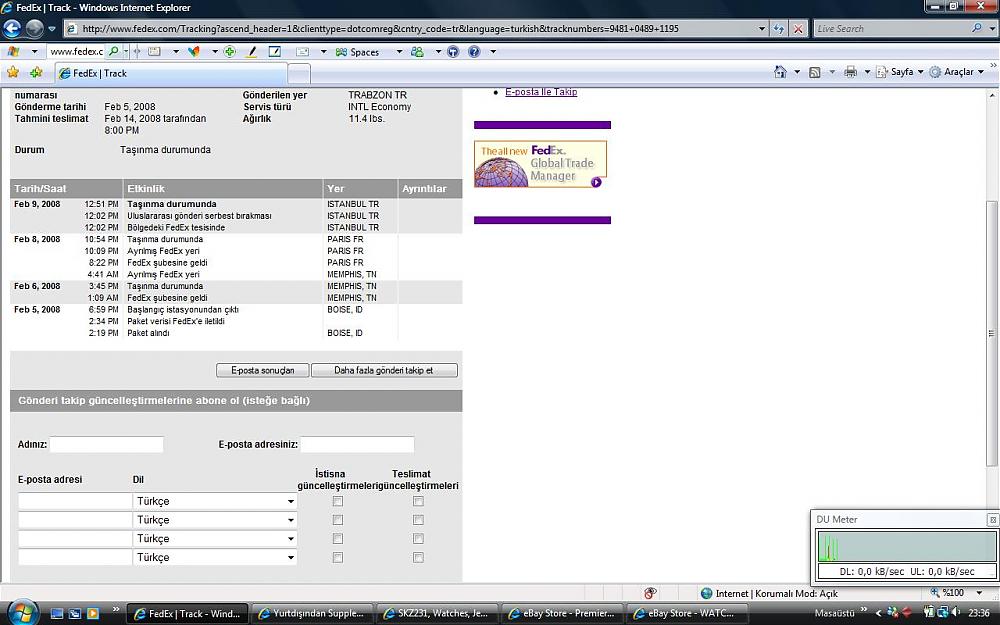This screenshot has width=1000, height=625.
Task: Switch to SKZ231, Watches taskbar window
Action: tap(438, 614)
